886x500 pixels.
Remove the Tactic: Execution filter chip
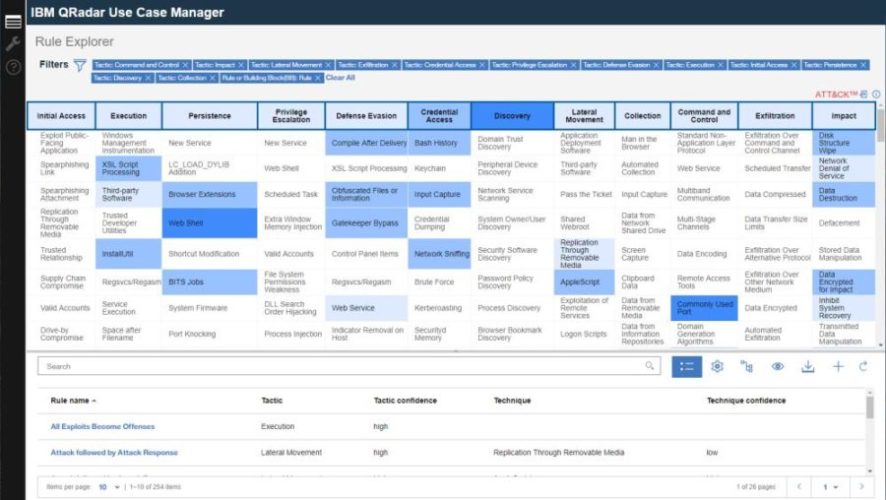[720, 65]
